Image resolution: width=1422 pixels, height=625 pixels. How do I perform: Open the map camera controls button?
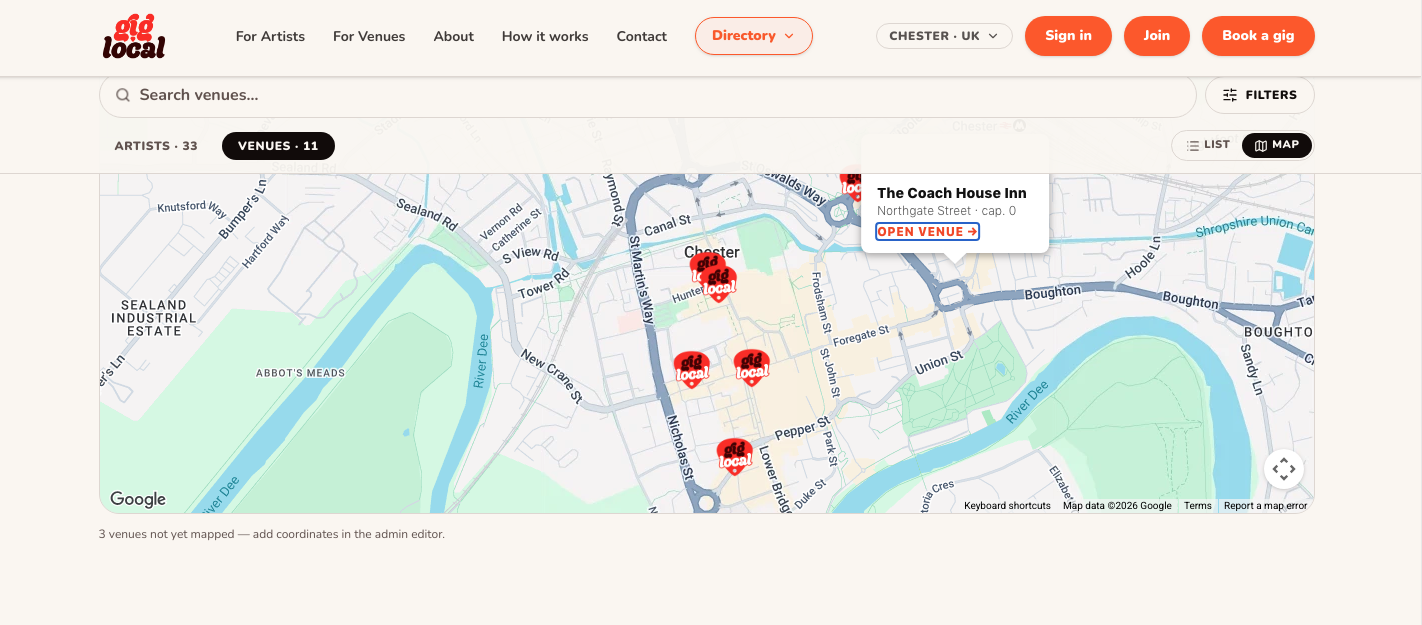click(1284, 468)
